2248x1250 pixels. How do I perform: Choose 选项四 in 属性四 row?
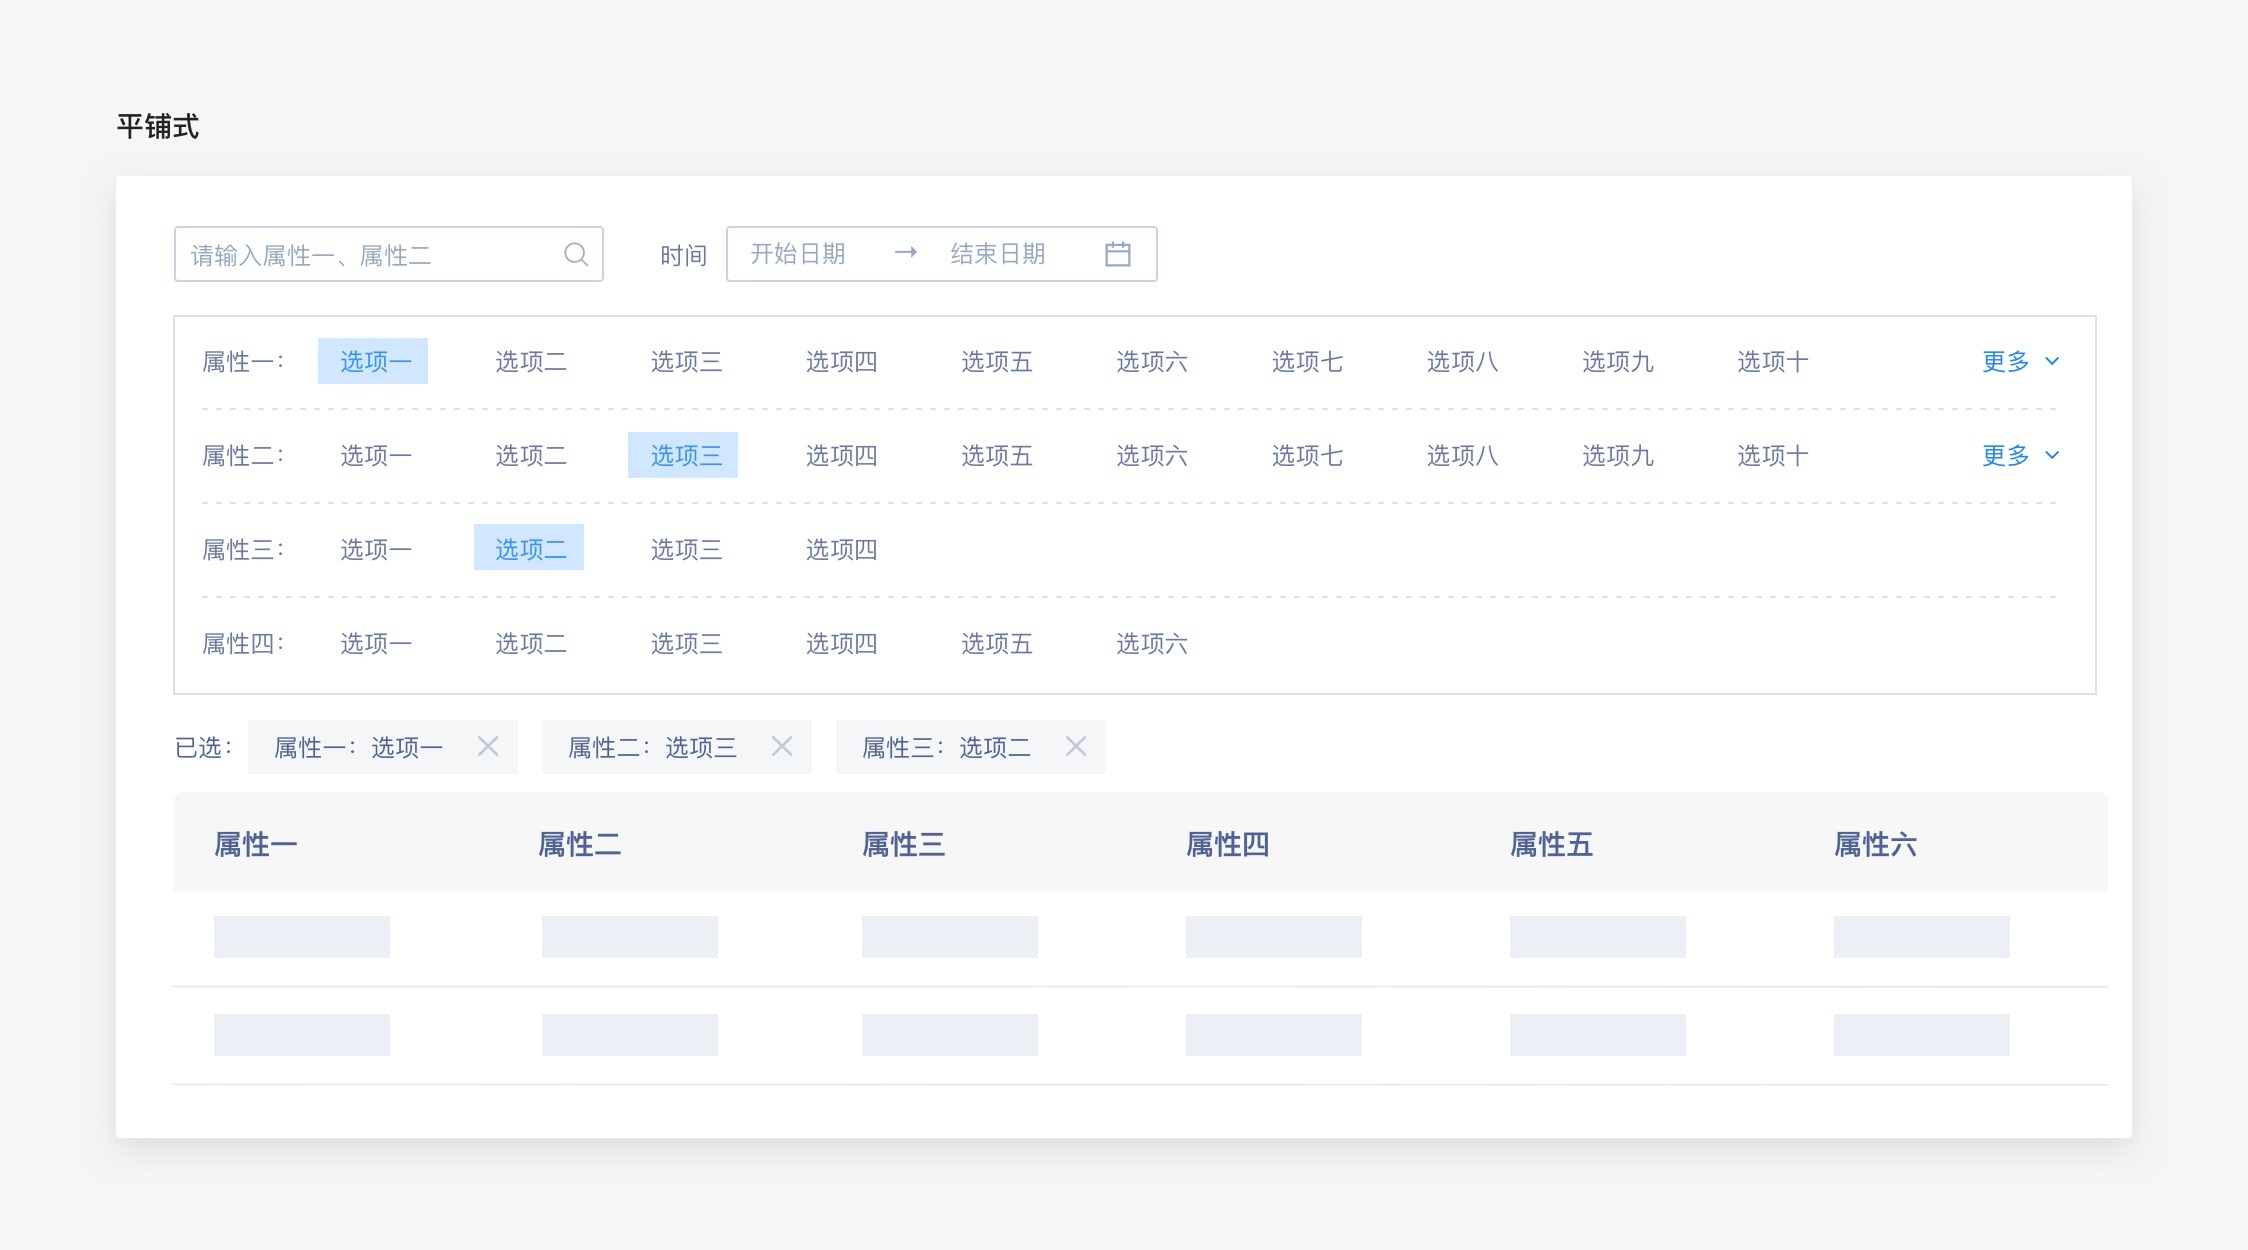(842, 643)
